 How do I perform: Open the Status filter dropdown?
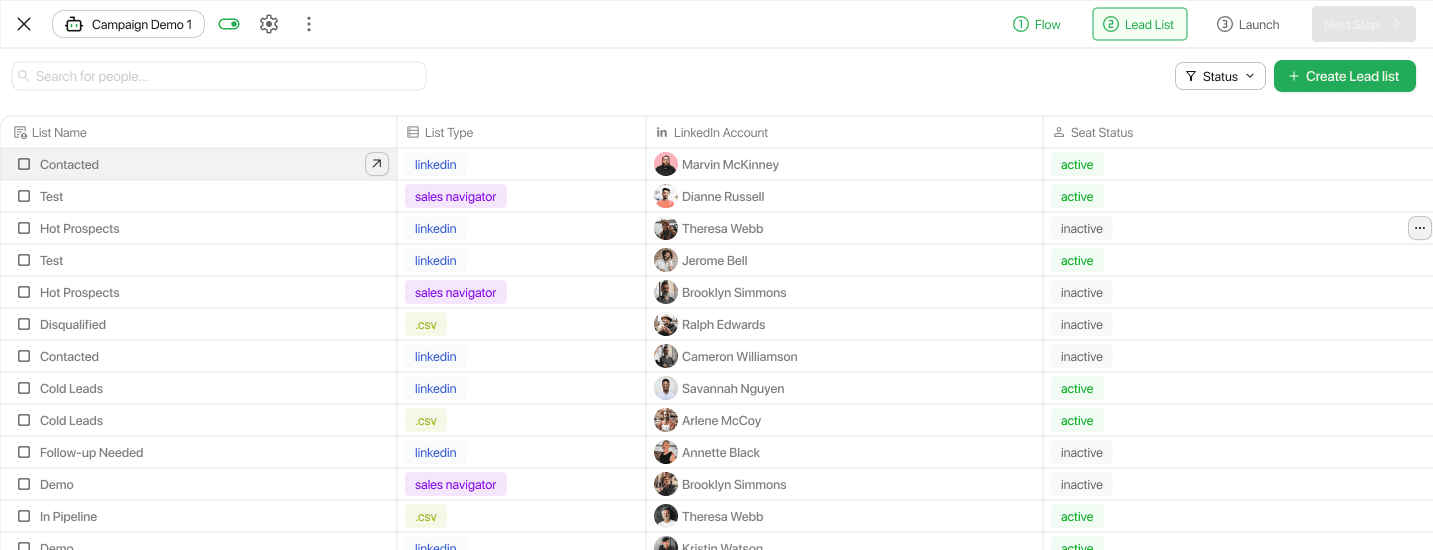coord(1220,76)
